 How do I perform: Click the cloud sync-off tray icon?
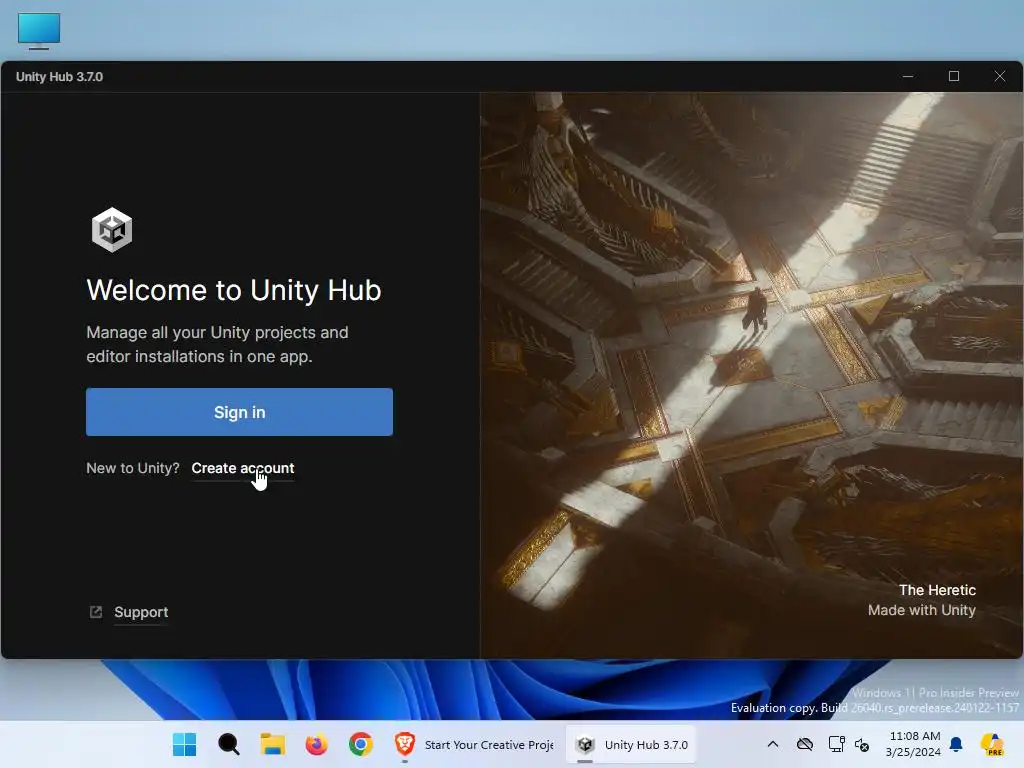pyautogui.click(x=805, y=744)
